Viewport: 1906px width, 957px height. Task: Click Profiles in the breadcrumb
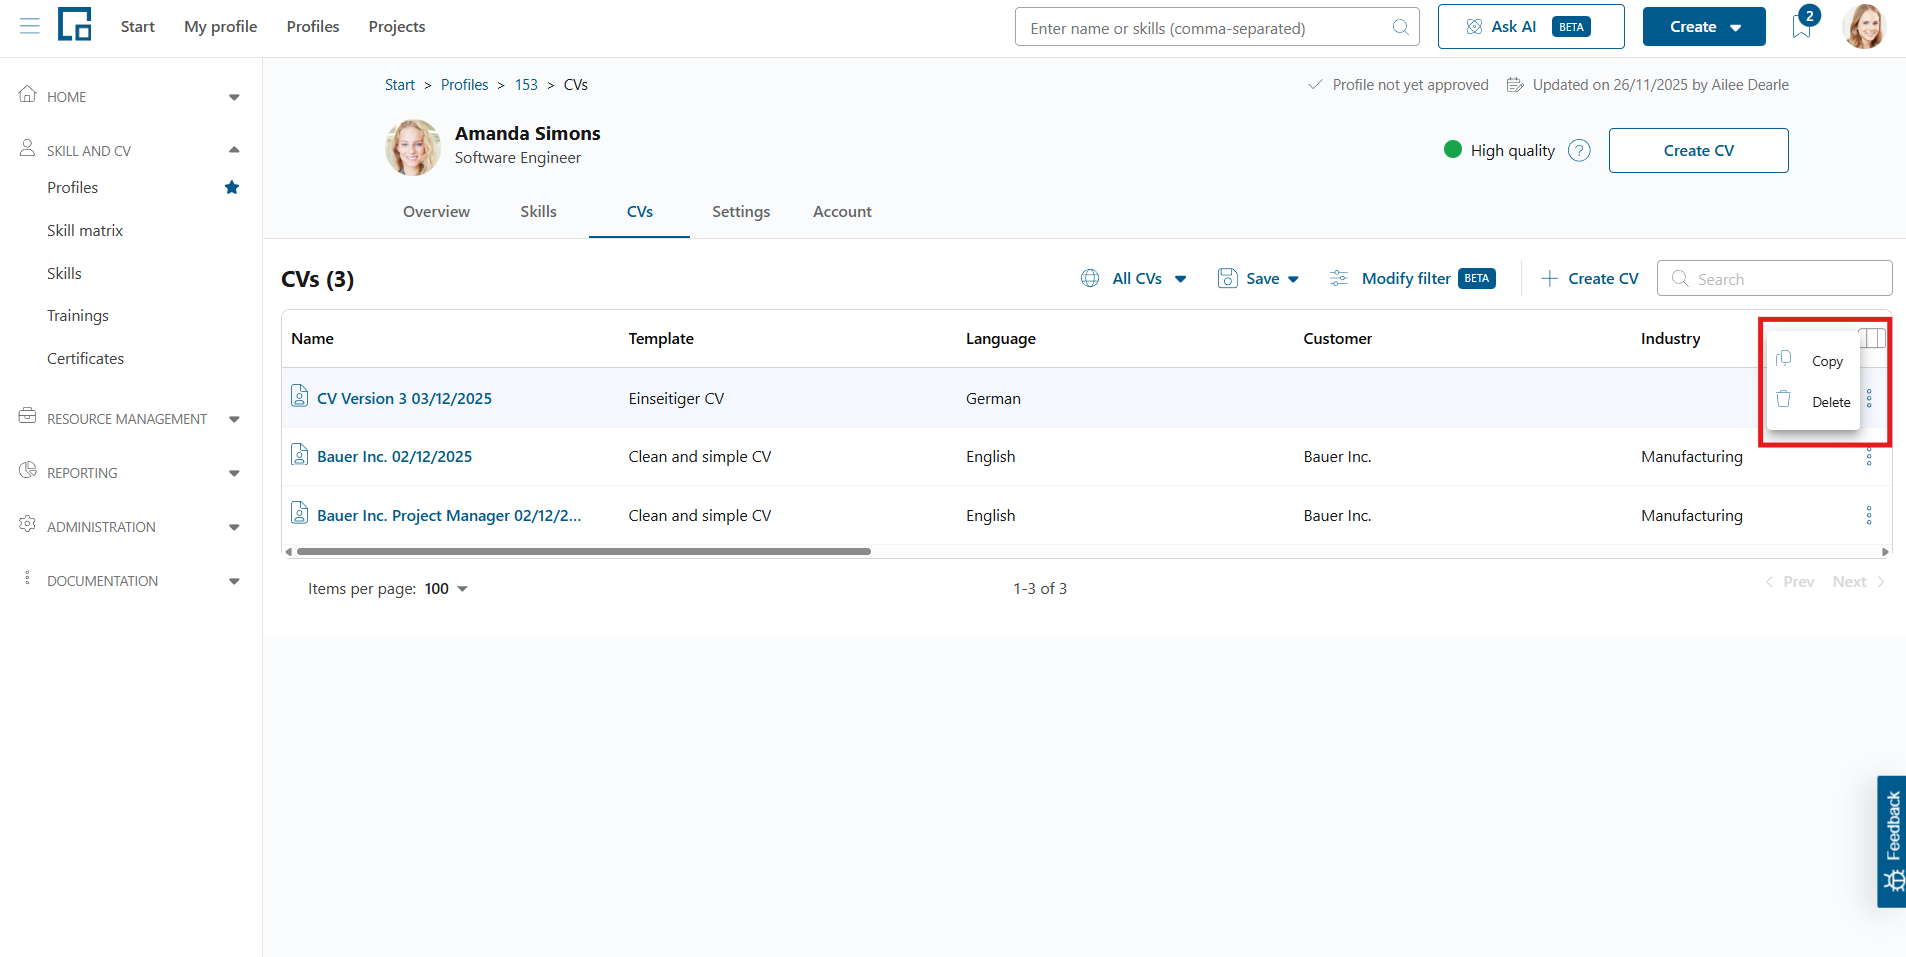pos(464,85)
